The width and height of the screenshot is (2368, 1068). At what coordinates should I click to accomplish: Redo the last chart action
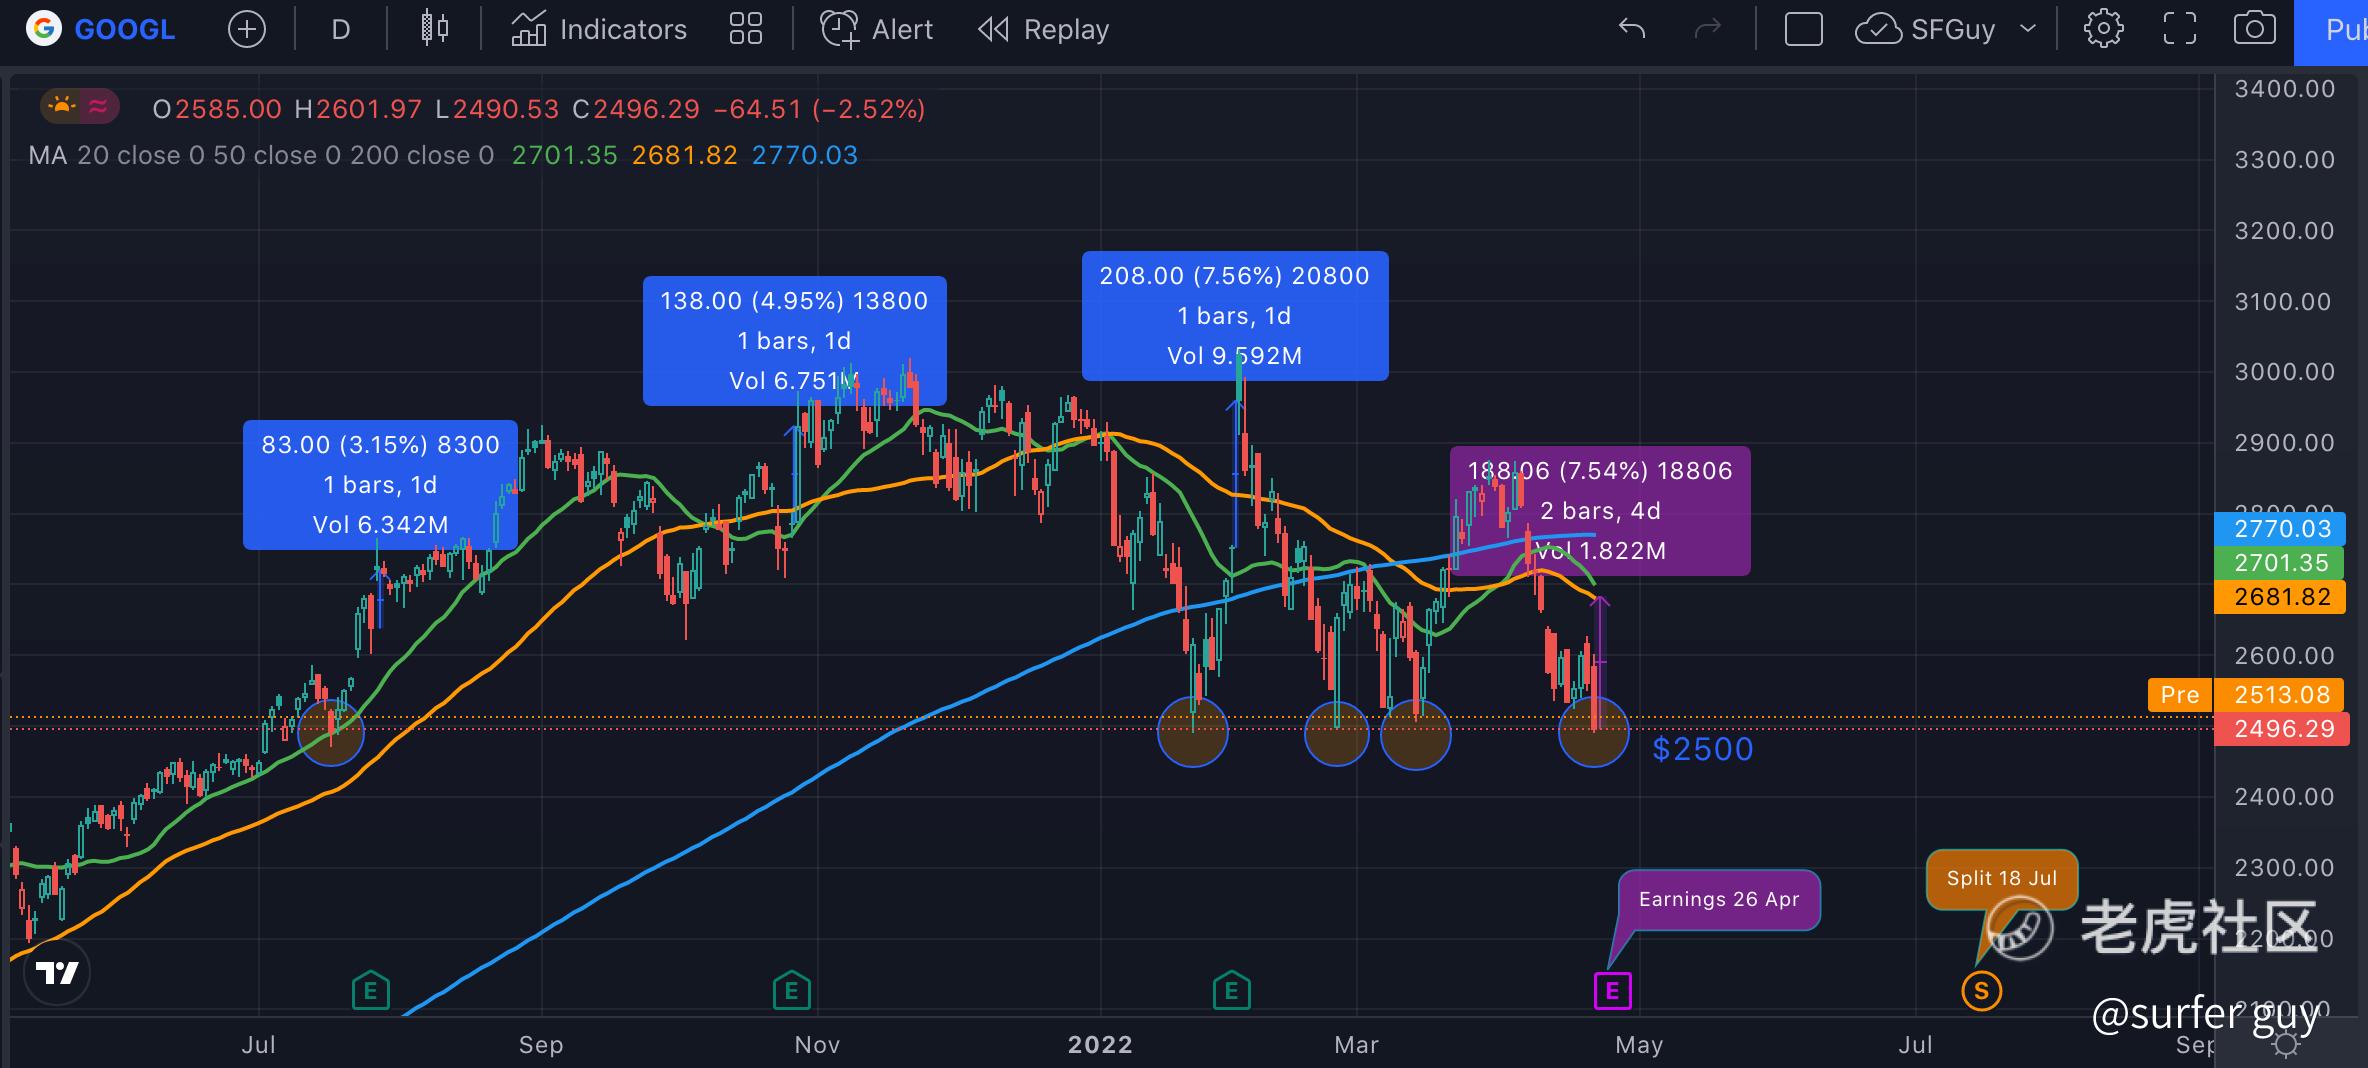pyautogui.click(x=1707, y=29)
